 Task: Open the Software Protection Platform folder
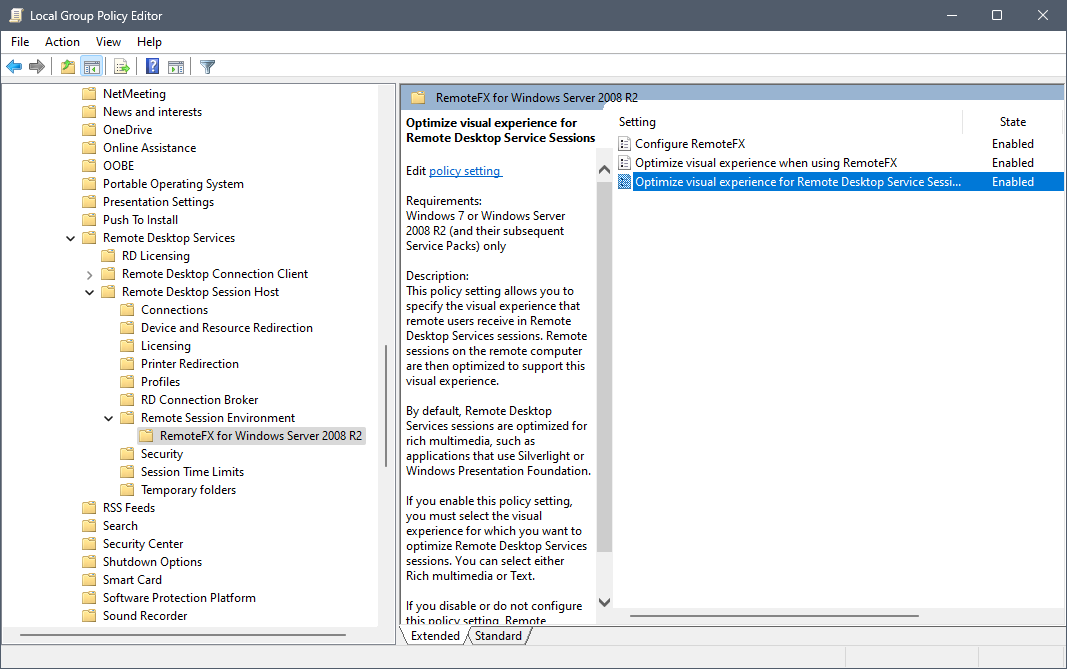pos(179,598)
